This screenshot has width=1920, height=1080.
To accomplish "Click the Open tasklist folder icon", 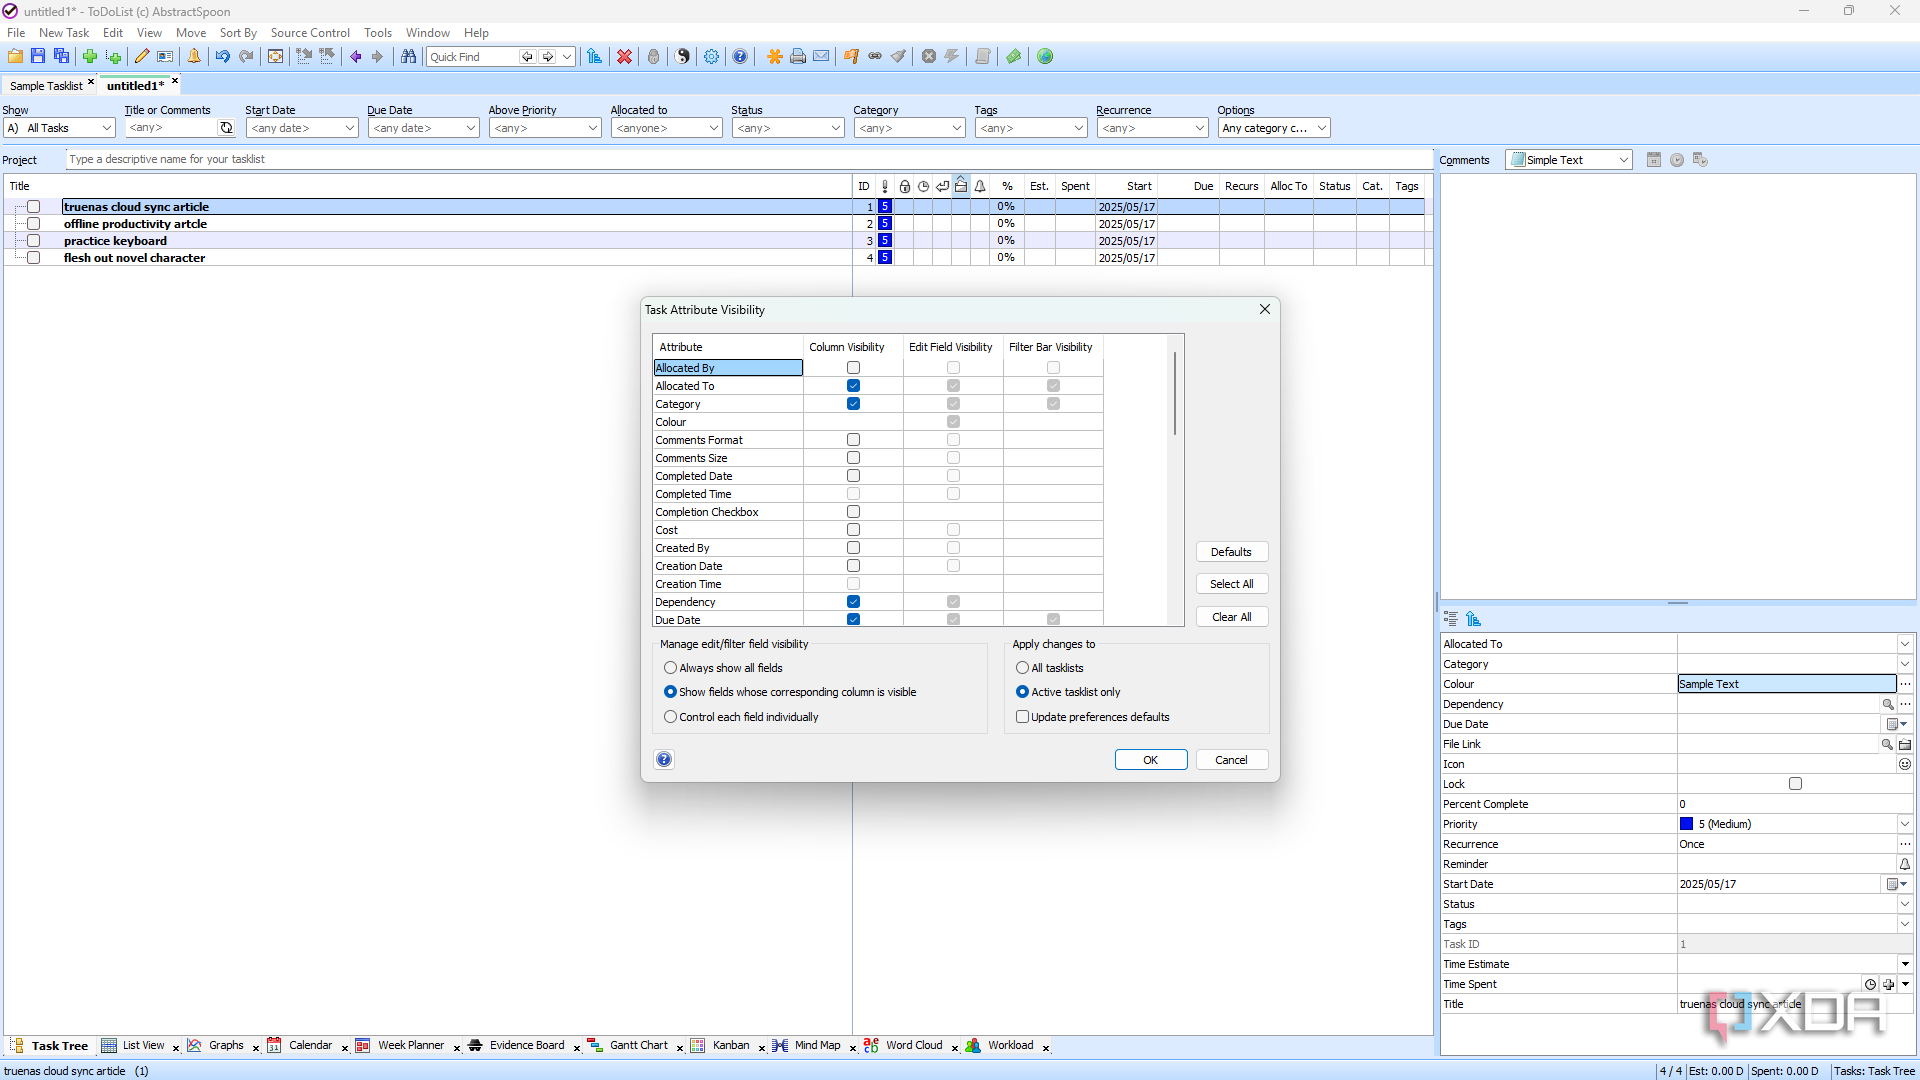I will point(15,57).
